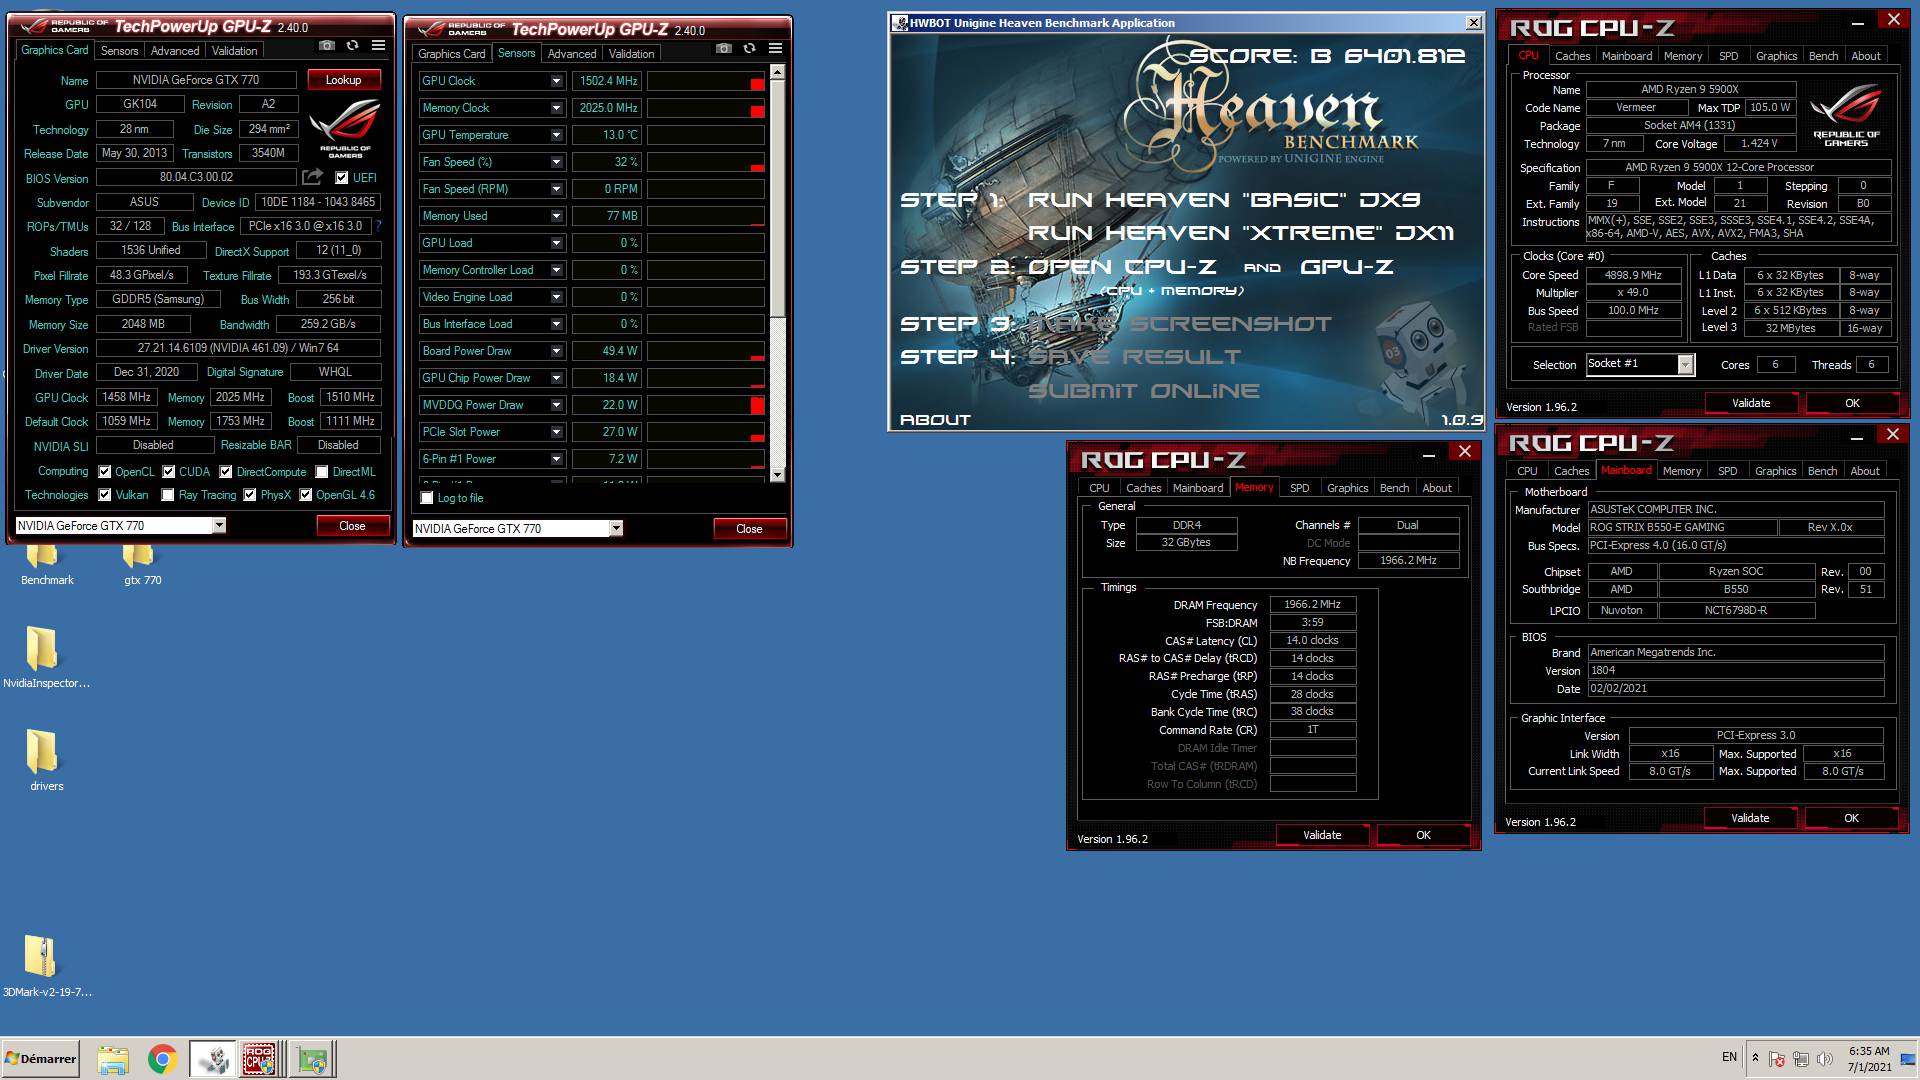Click Memory Clock sensor graph bar
This screenshot has width=1920, height=1080.
pyautogui.click(x=706, y=108)
